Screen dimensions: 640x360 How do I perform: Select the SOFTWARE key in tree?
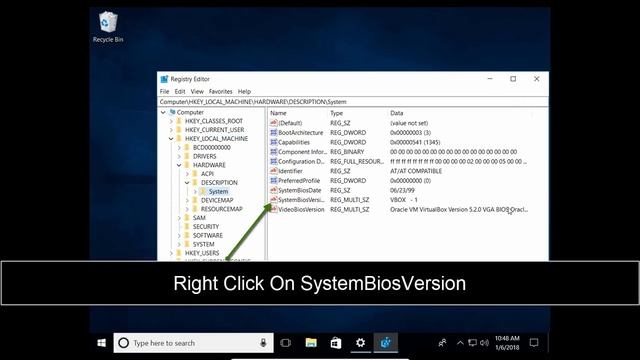(x=208, y=236)
